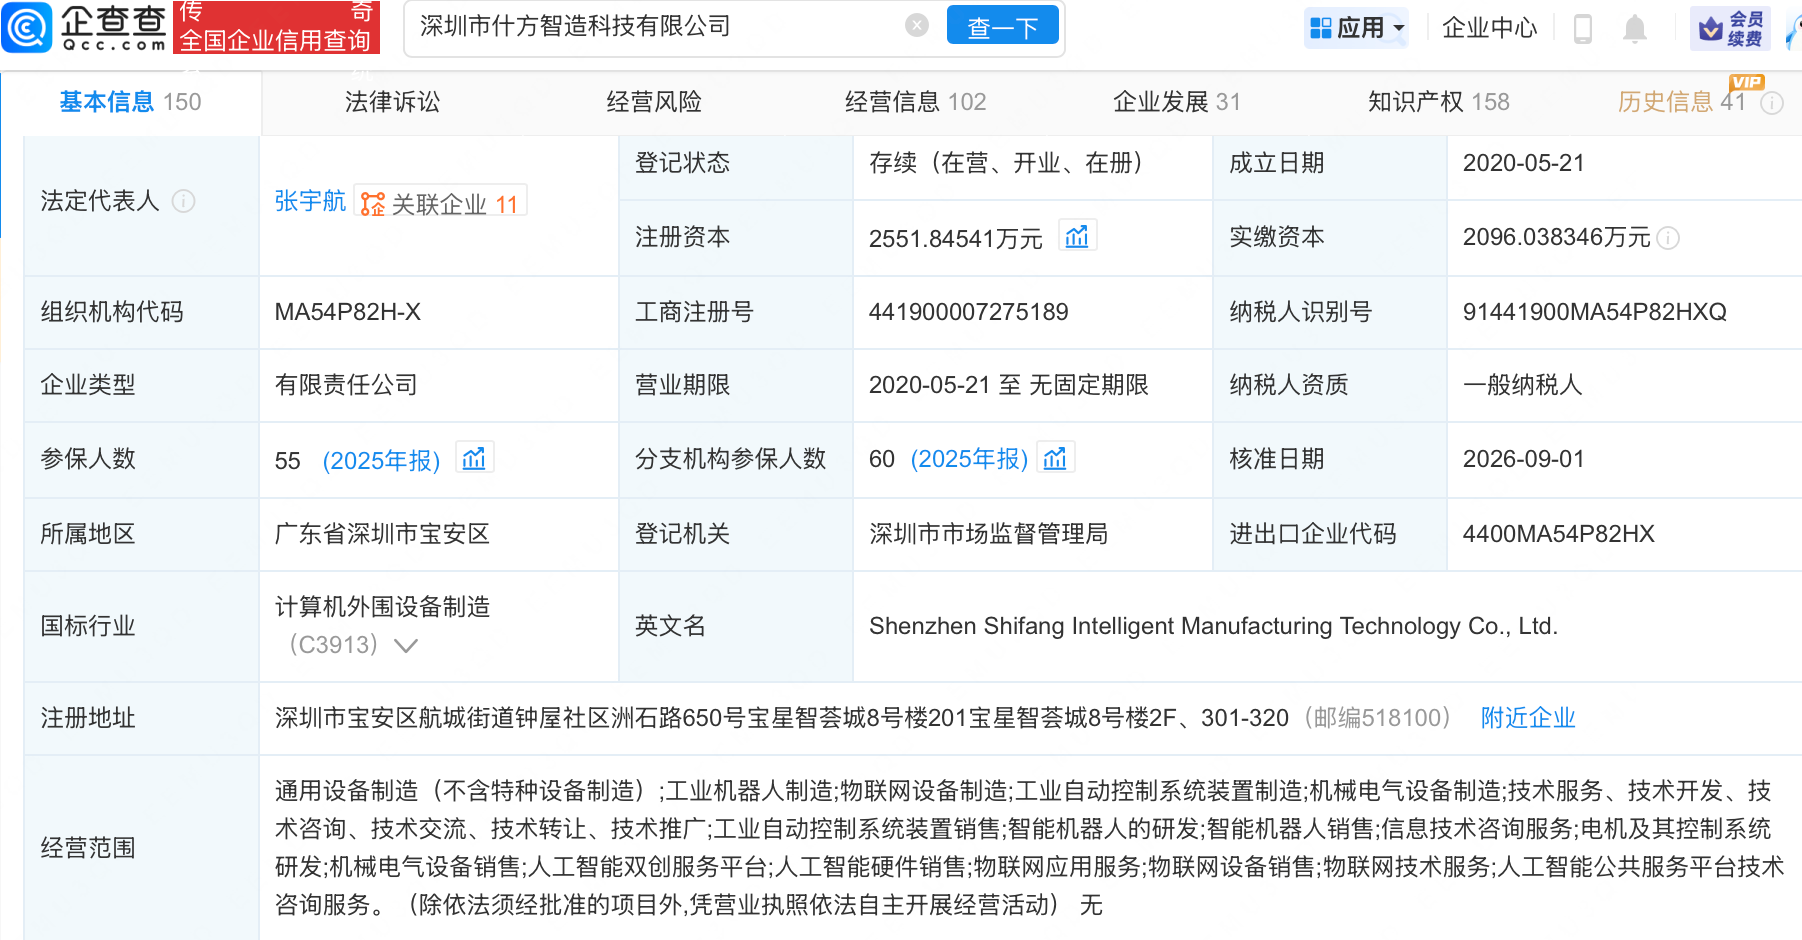Switch to the 知识产权 158 tab
The width and height of the screenshot is (1802, 940).
(1438, 101)
